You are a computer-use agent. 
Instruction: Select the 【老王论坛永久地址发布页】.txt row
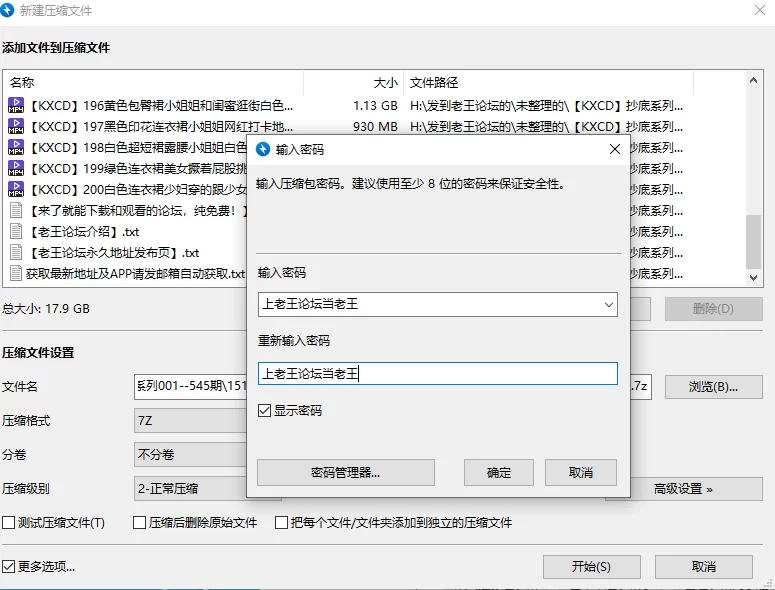pos(125,253)
